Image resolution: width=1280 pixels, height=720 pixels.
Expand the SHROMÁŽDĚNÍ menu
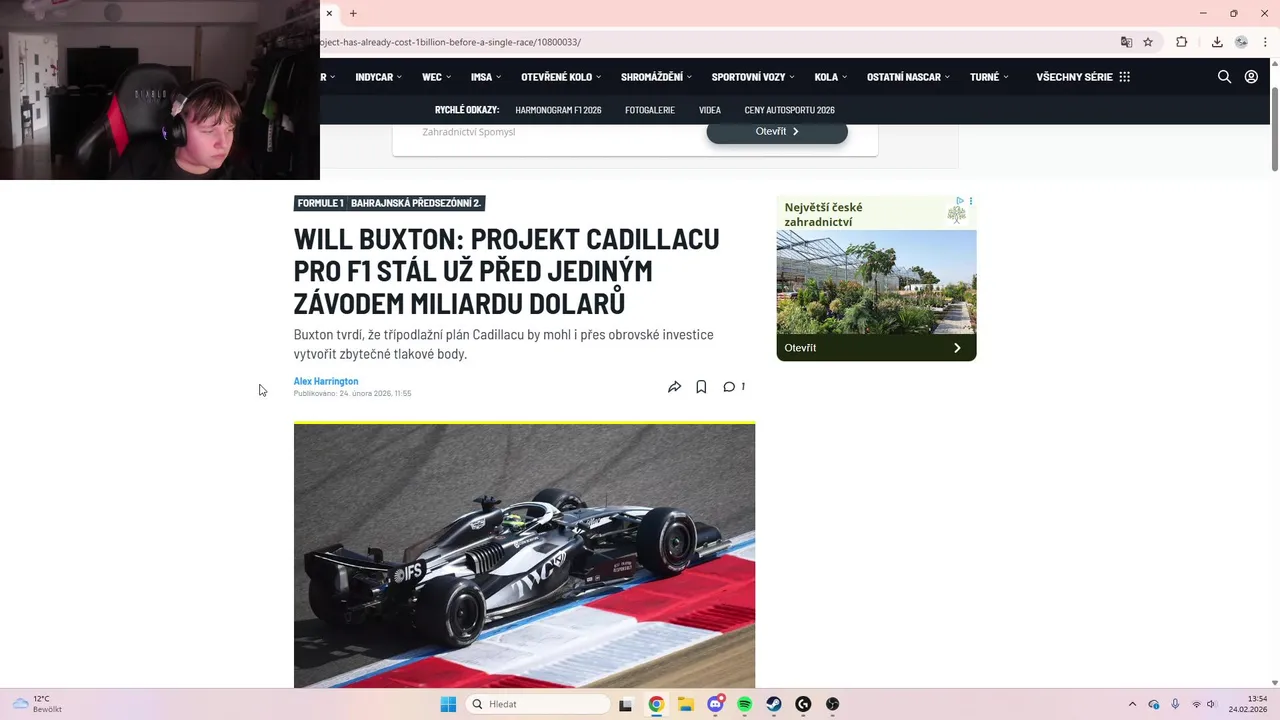[x=657, y=77]
